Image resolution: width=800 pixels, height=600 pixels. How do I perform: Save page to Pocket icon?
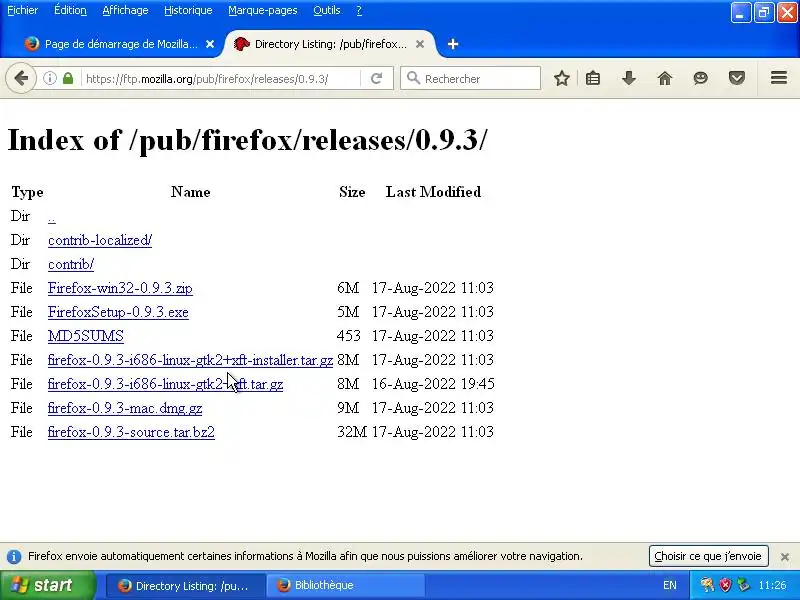point(737,79)
